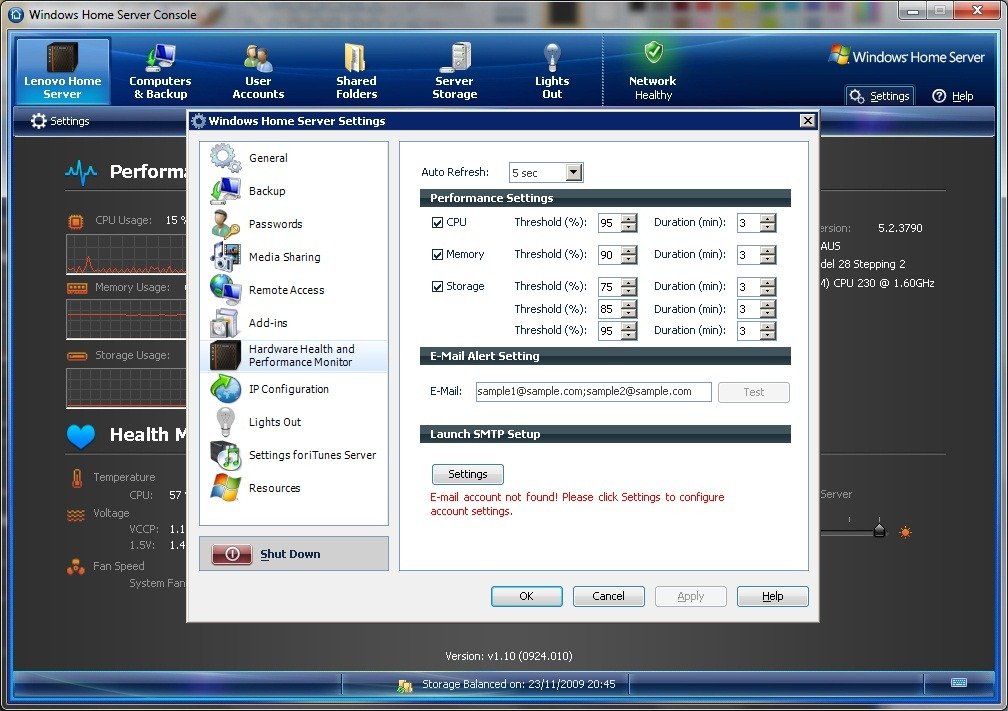Click the blue Health Monitor heart icon
1008x711 pixels.
coord(81,436)
